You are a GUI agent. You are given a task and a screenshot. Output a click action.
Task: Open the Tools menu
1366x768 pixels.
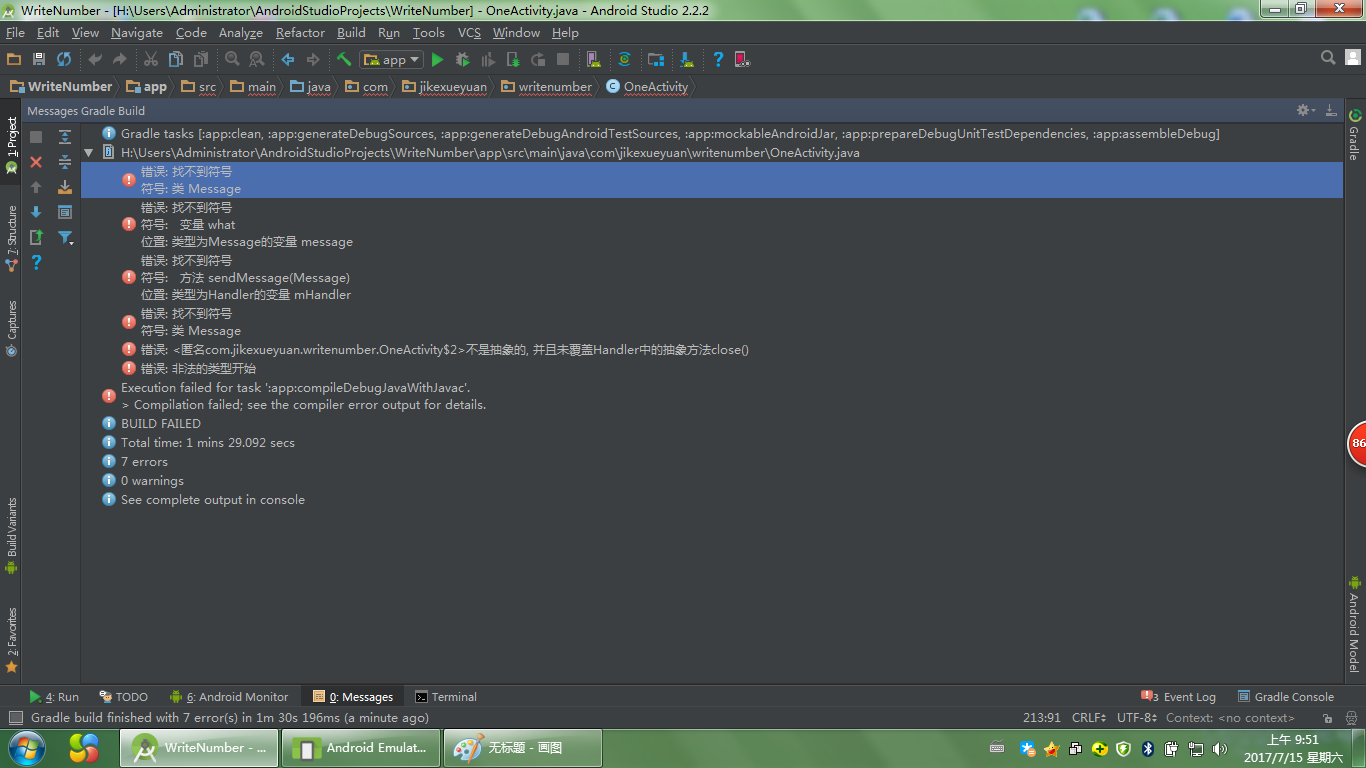point(429,33)
